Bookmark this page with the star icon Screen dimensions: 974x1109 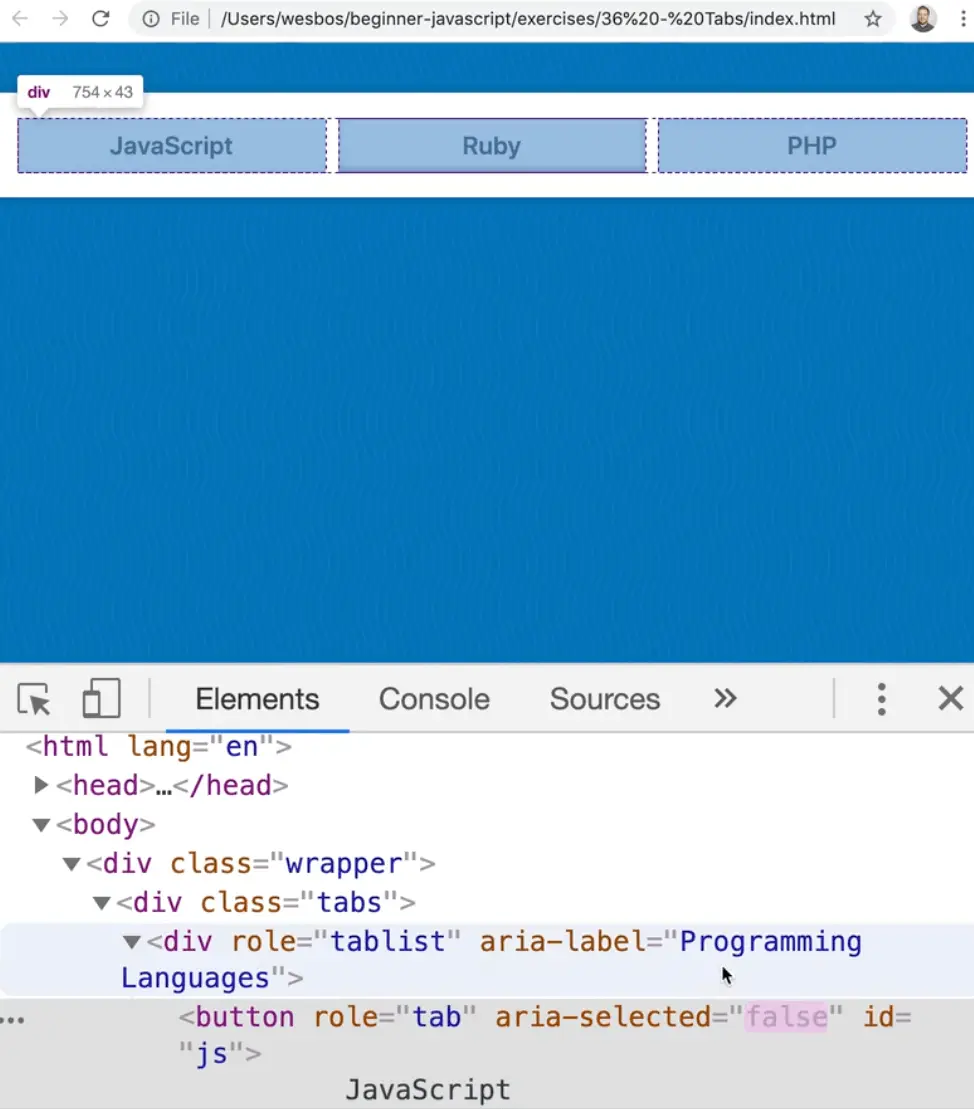[873, 19]
